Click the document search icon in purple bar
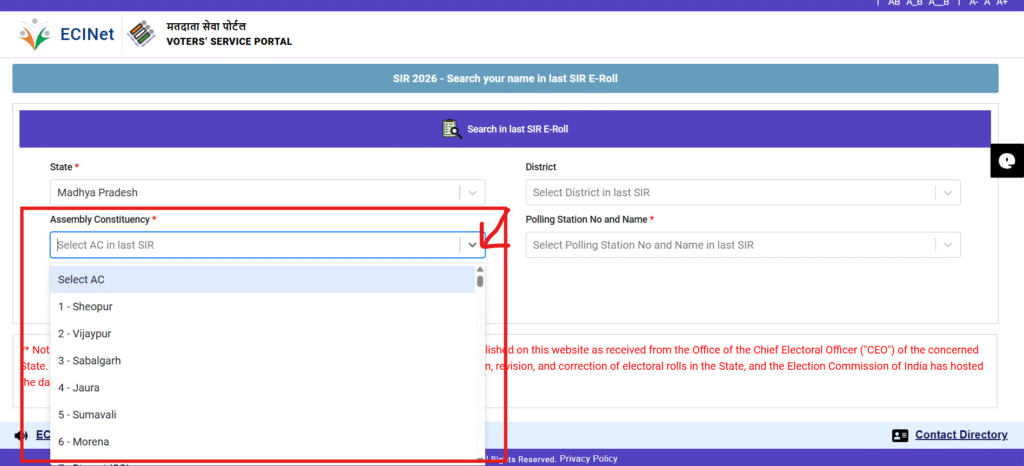This screenshot has height=466, width=1024. point(452,129)
